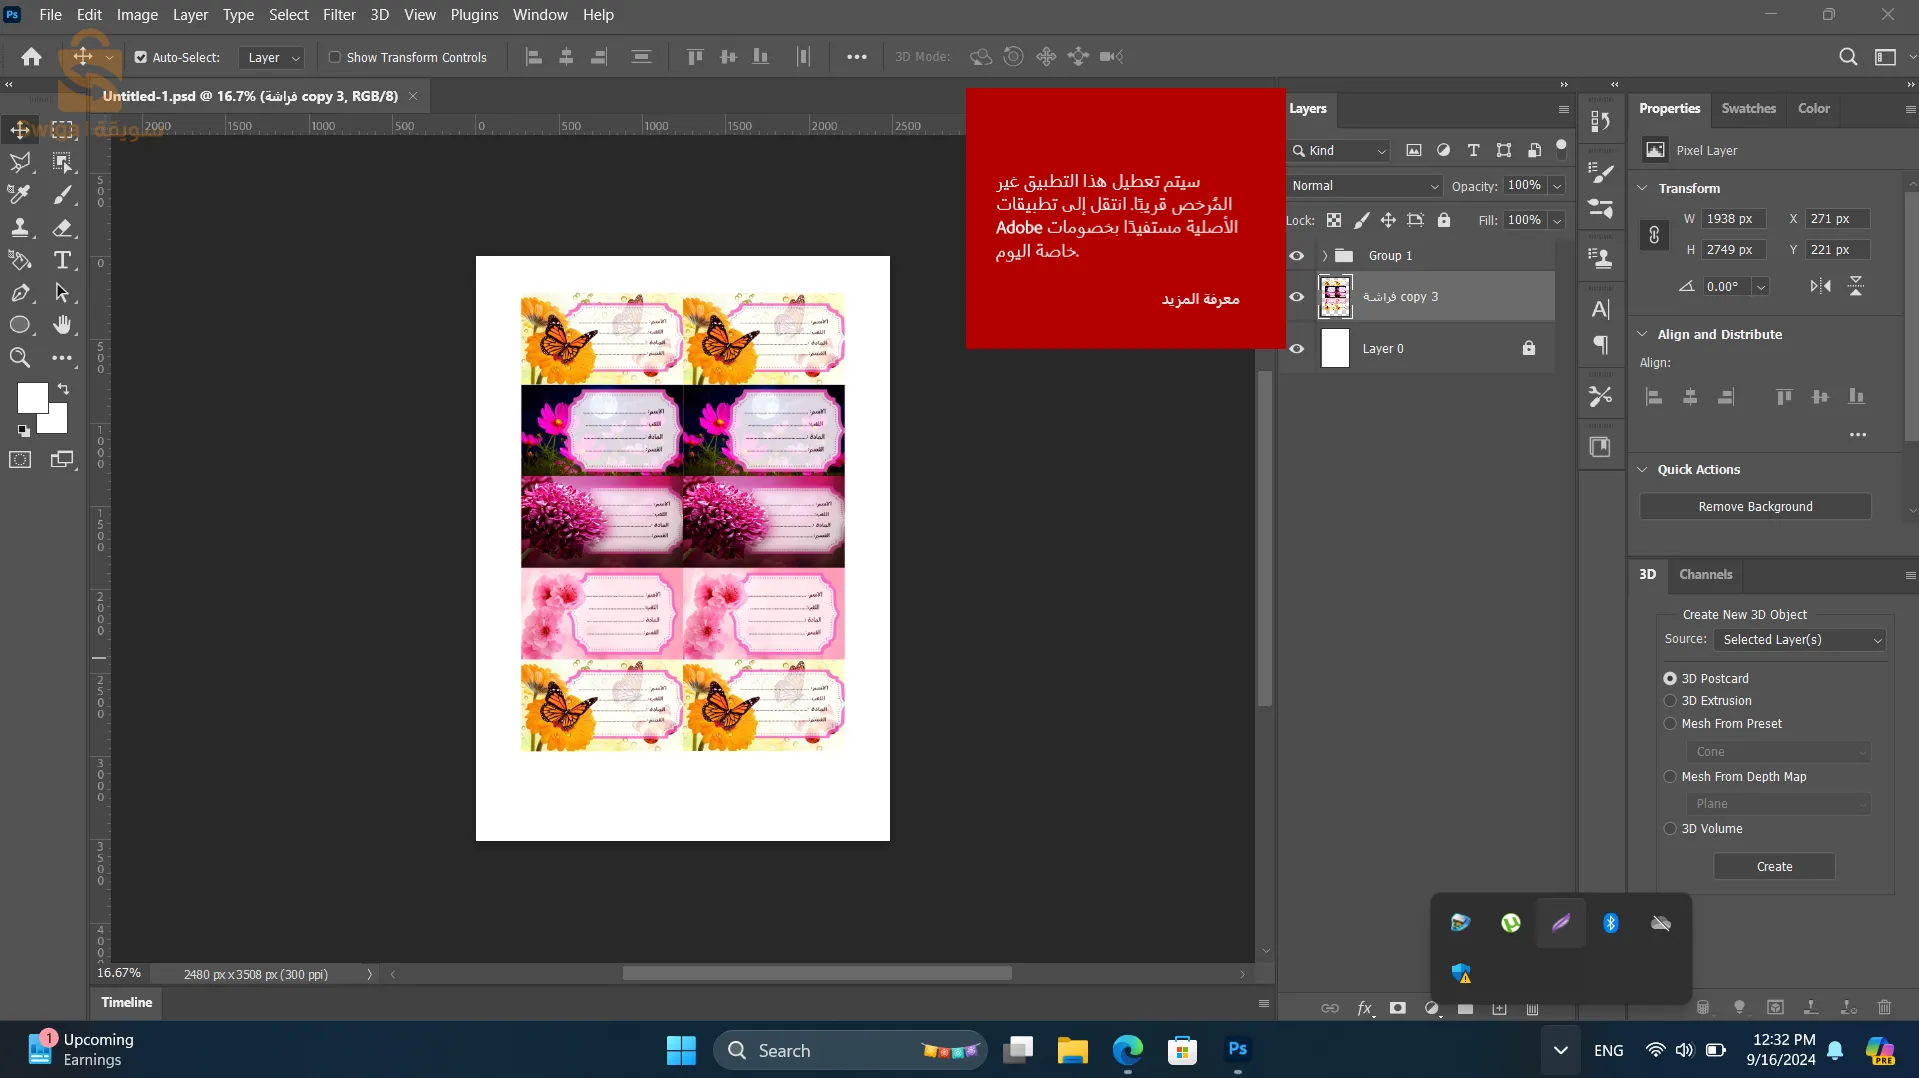Enable Show Transform Controls checkbox
Viewport: 1919px width, 1078px height.
click(335, 57)
